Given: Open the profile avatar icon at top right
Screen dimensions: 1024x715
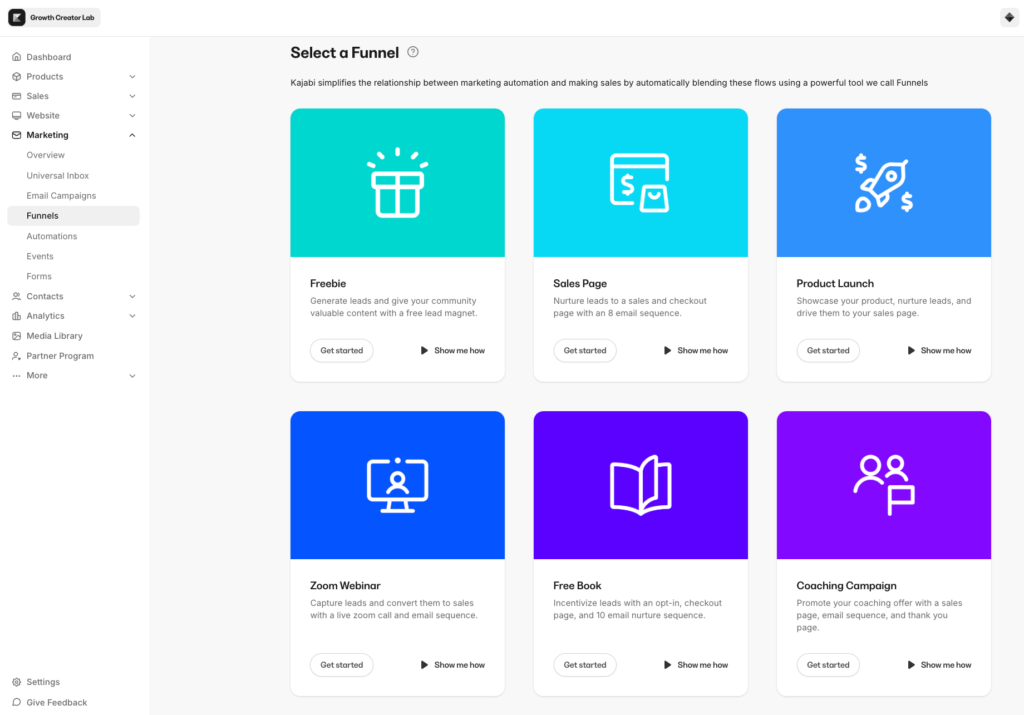Looking at the screenshot, I should [1008, 17].
